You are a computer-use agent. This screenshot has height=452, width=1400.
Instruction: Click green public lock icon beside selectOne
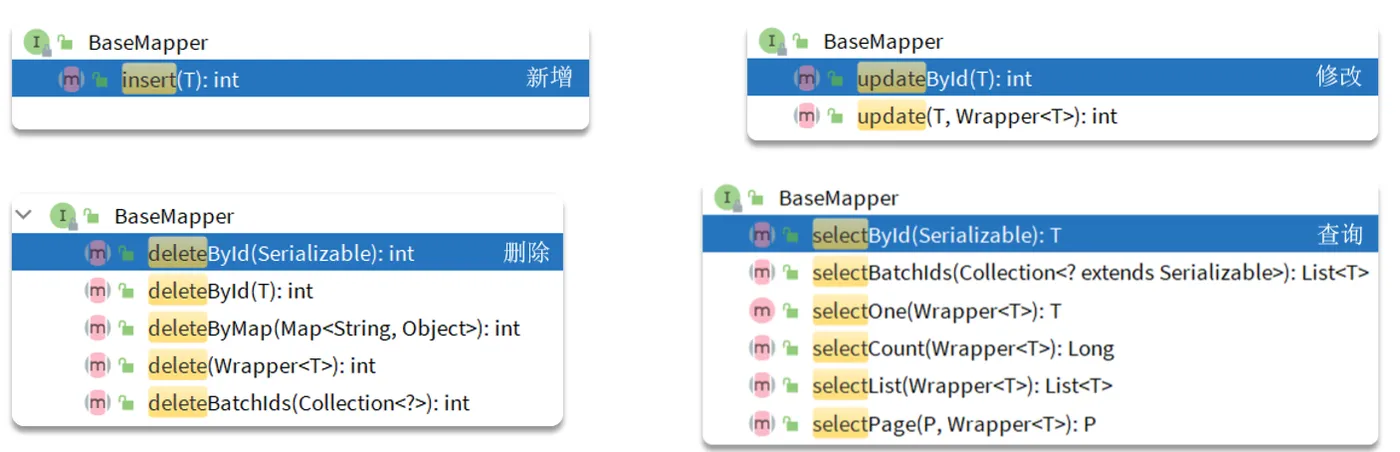click(x=790, y=311)
